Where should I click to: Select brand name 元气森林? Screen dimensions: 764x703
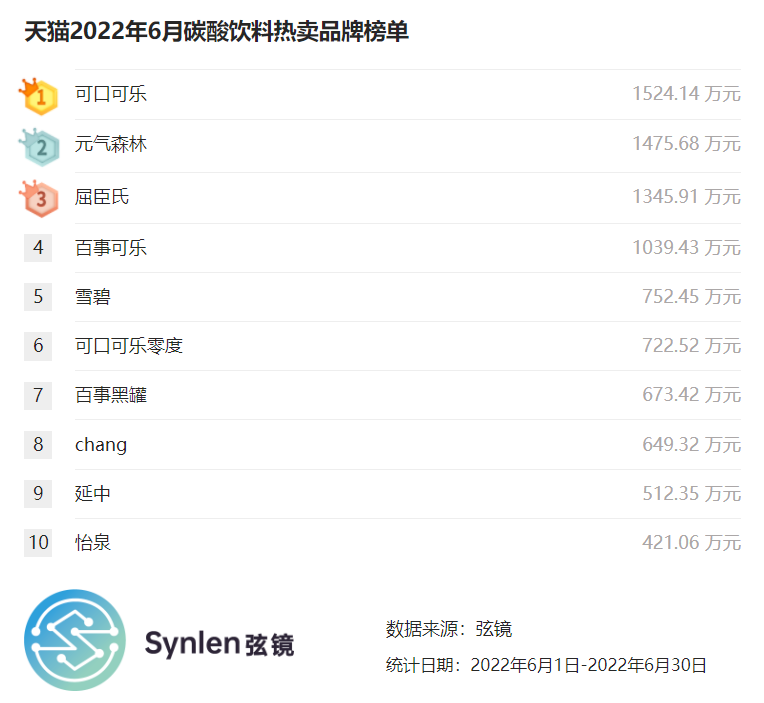pos(111,144)
